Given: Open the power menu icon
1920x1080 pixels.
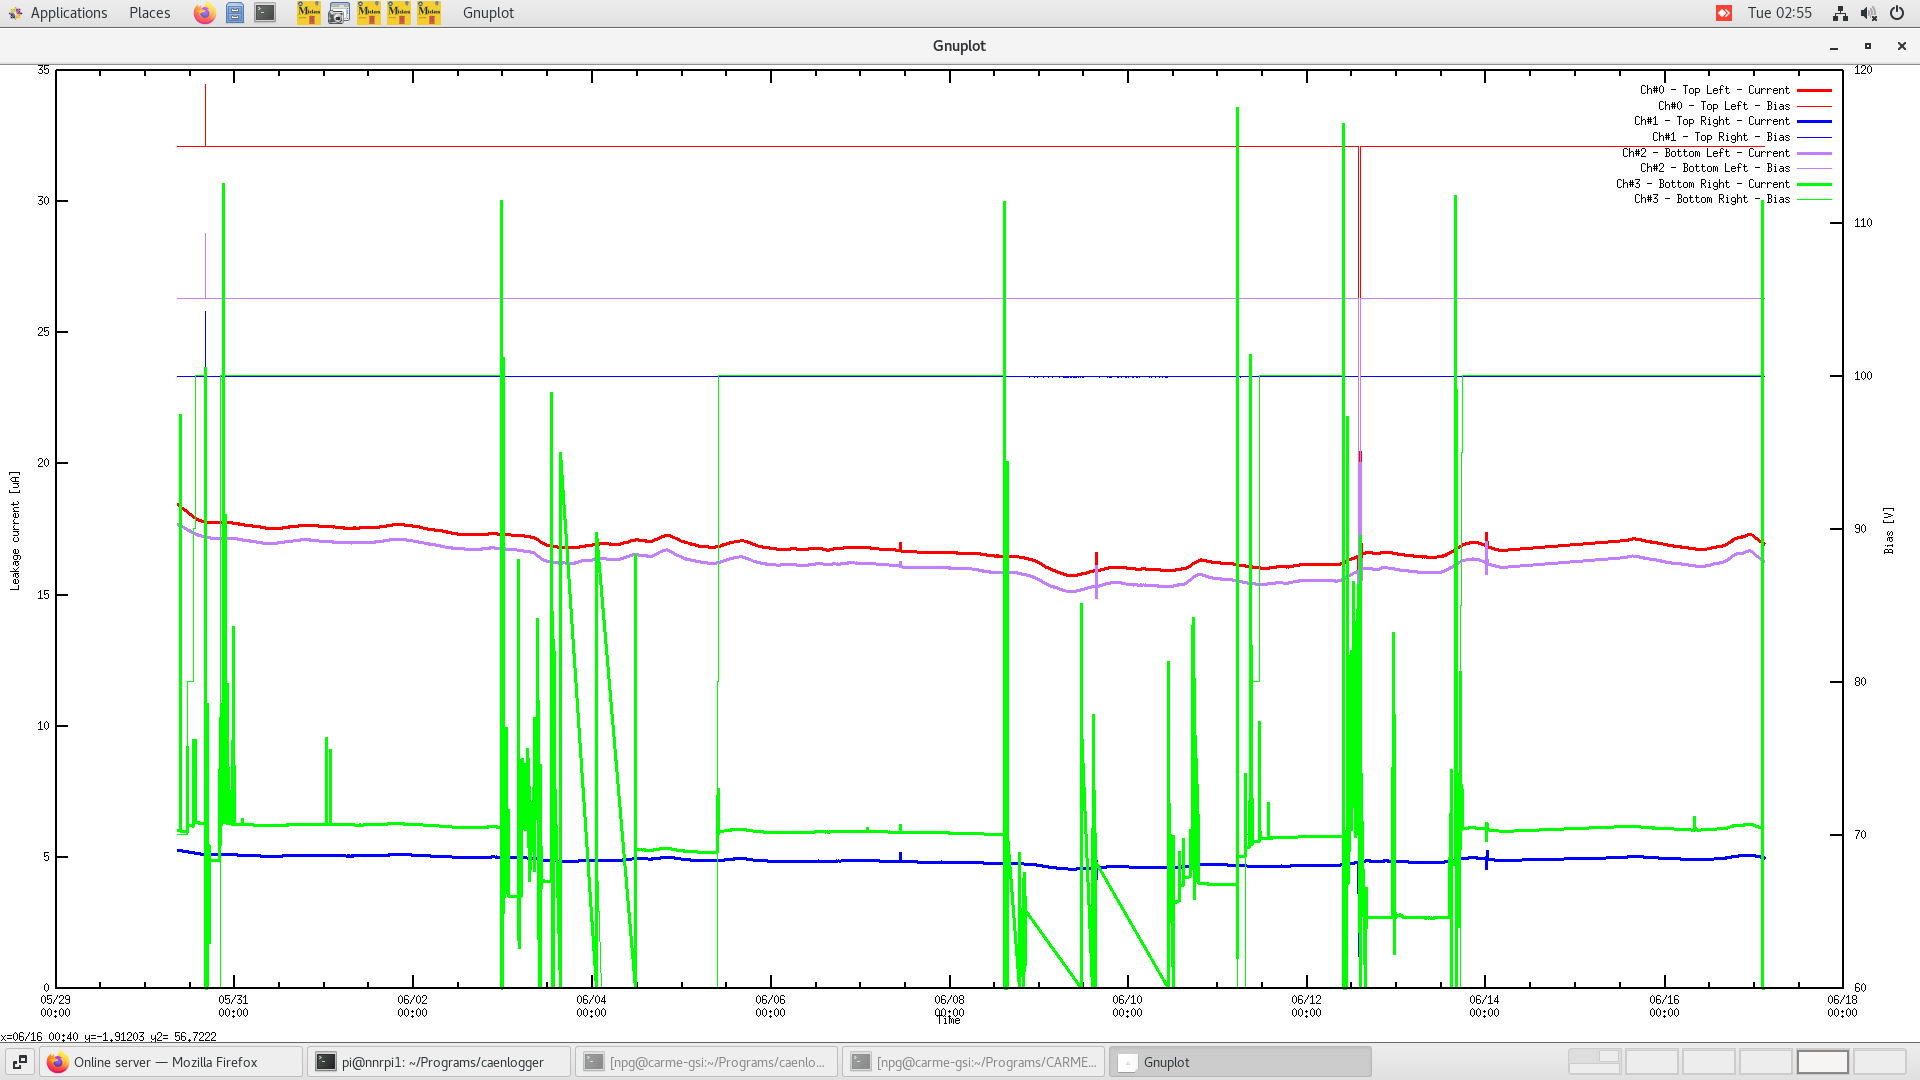Looking at the screenshot, I should [1897, 13].
